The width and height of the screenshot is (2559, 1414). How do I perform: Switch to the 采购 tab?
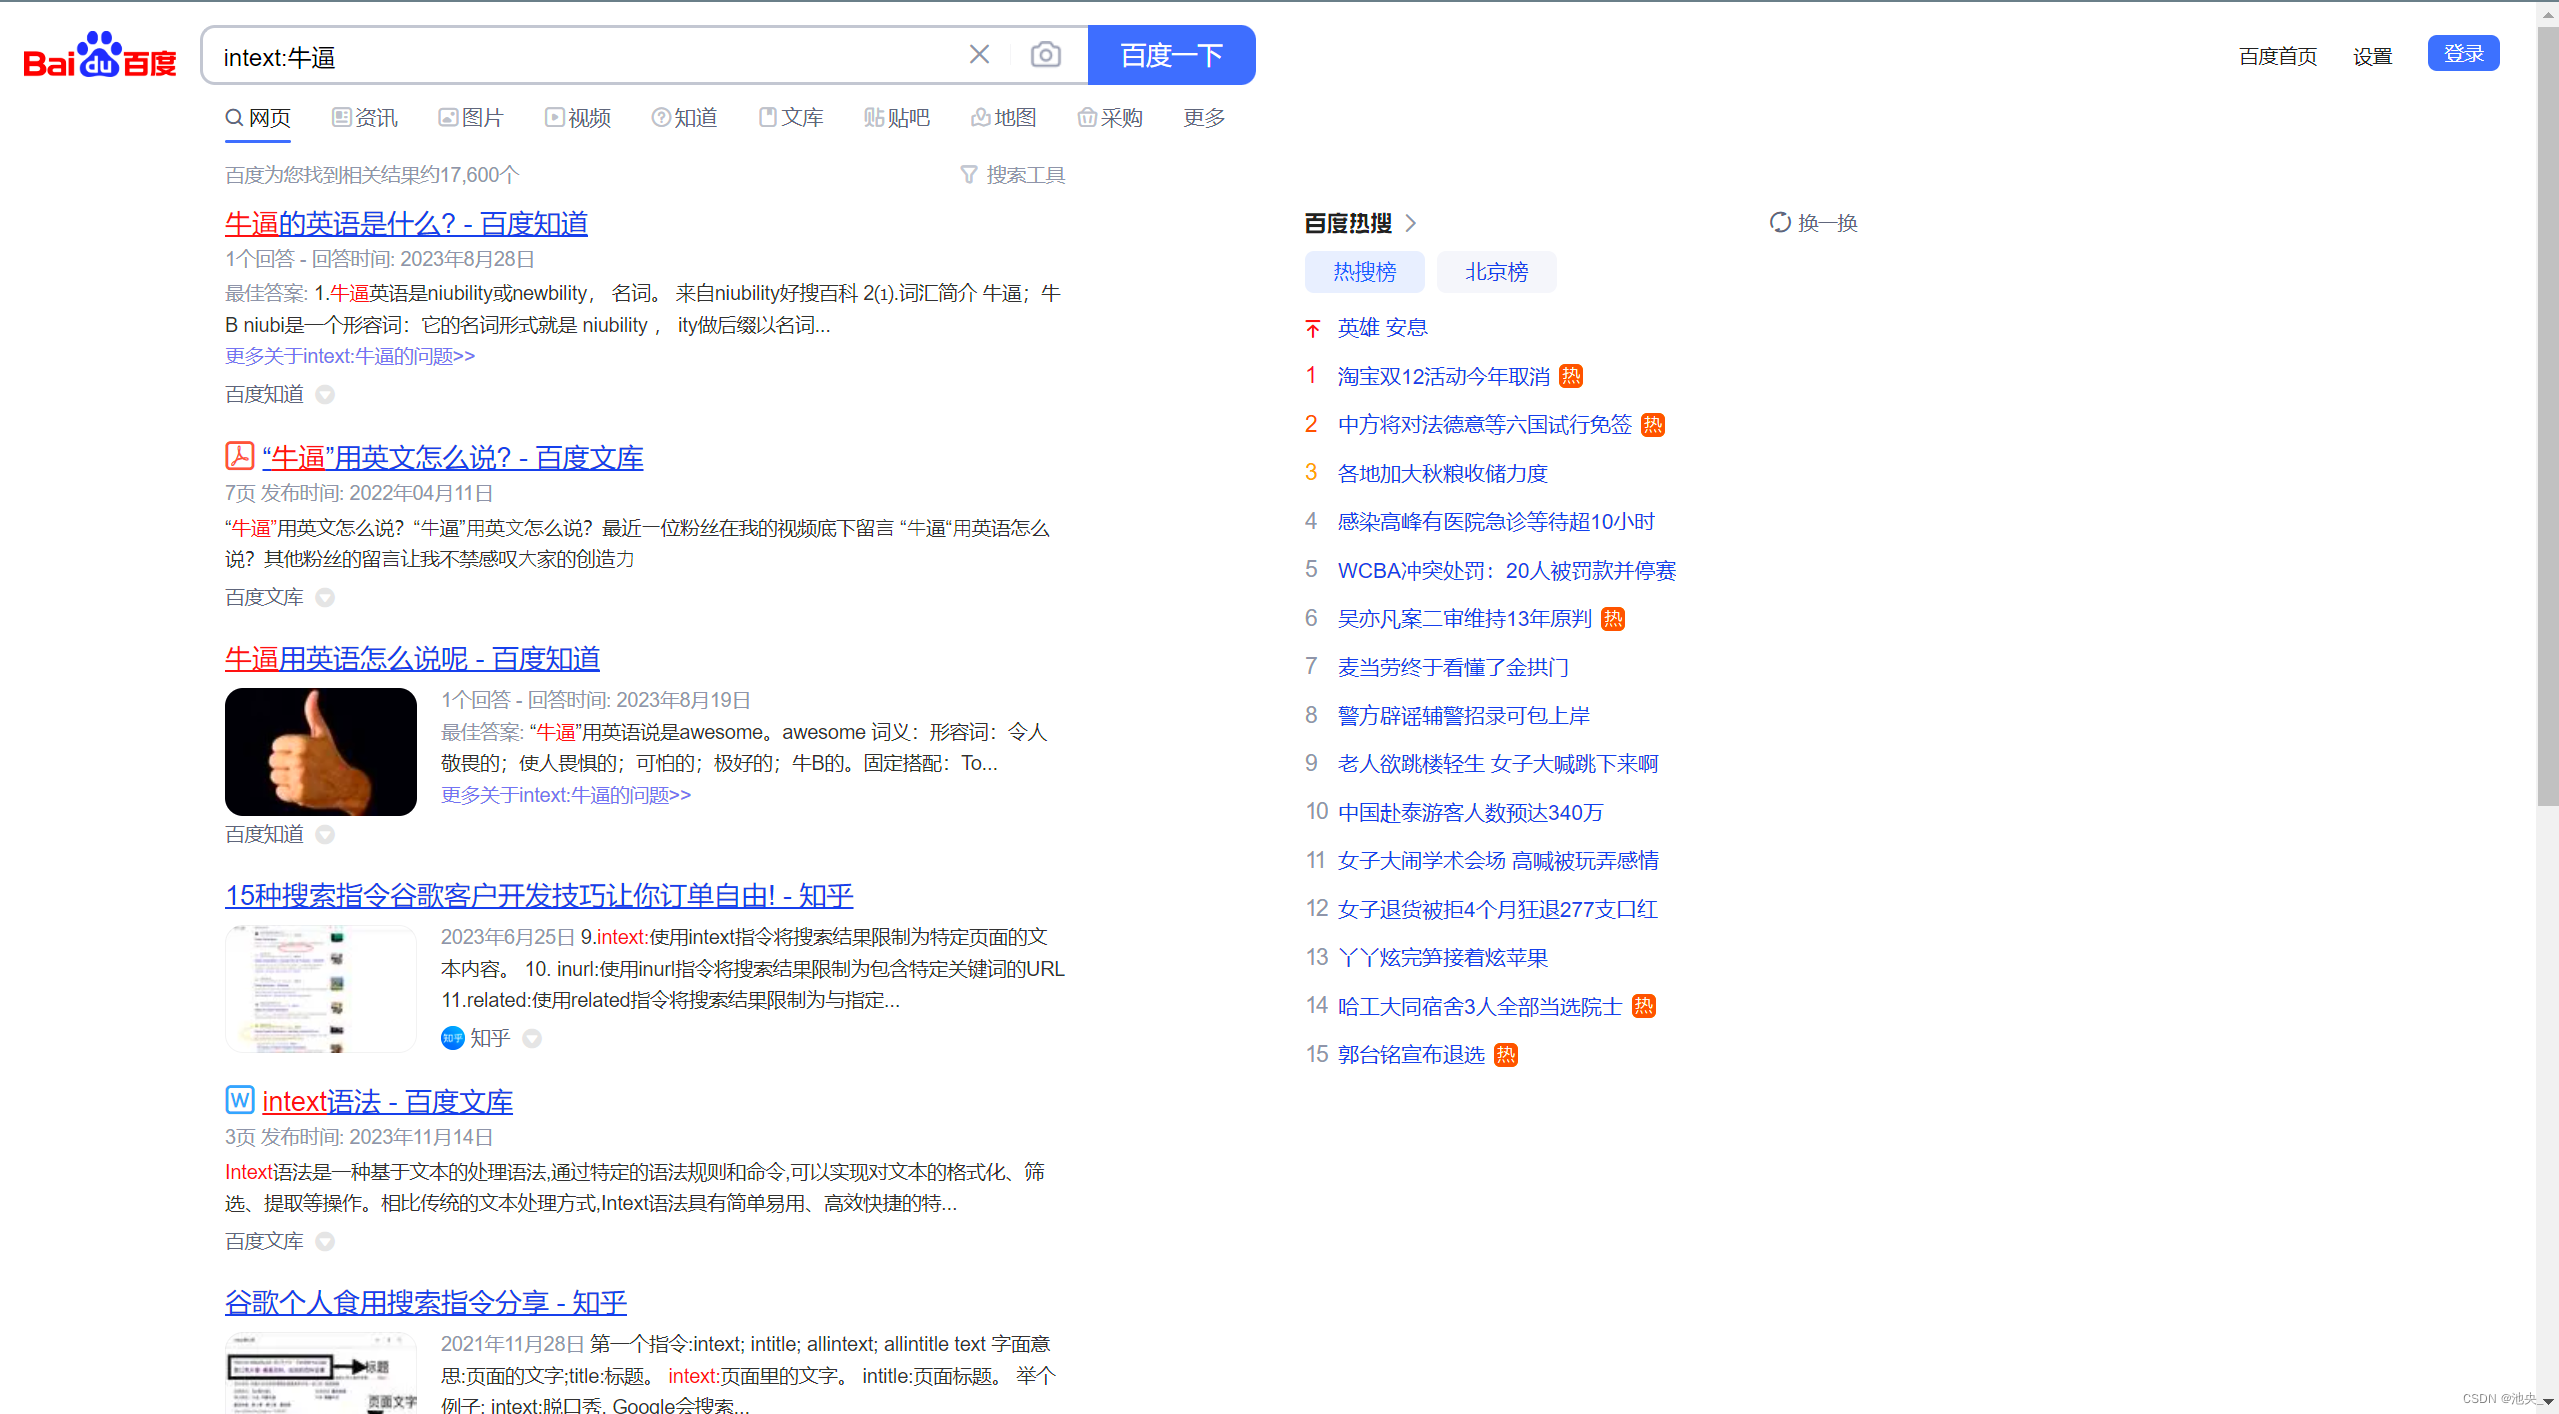click(1110, 118)
